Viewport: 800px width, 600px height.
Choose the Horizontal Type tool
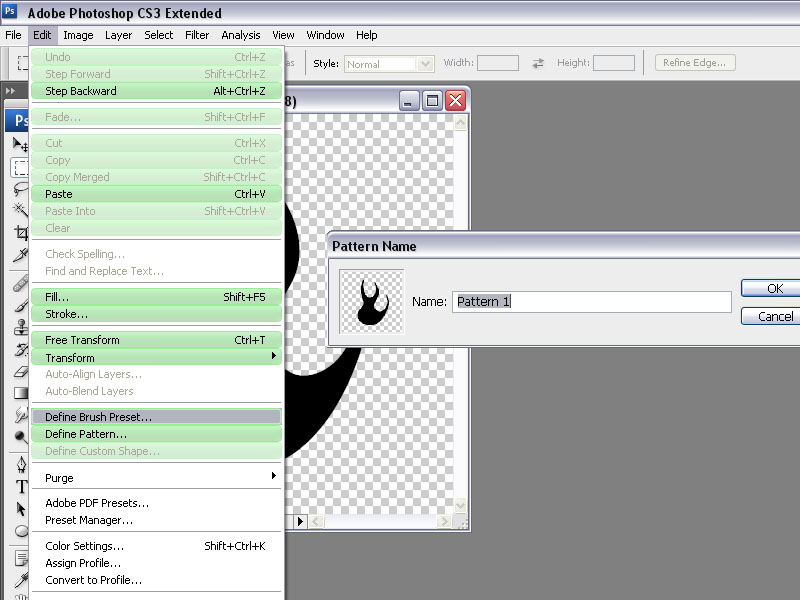20,487
